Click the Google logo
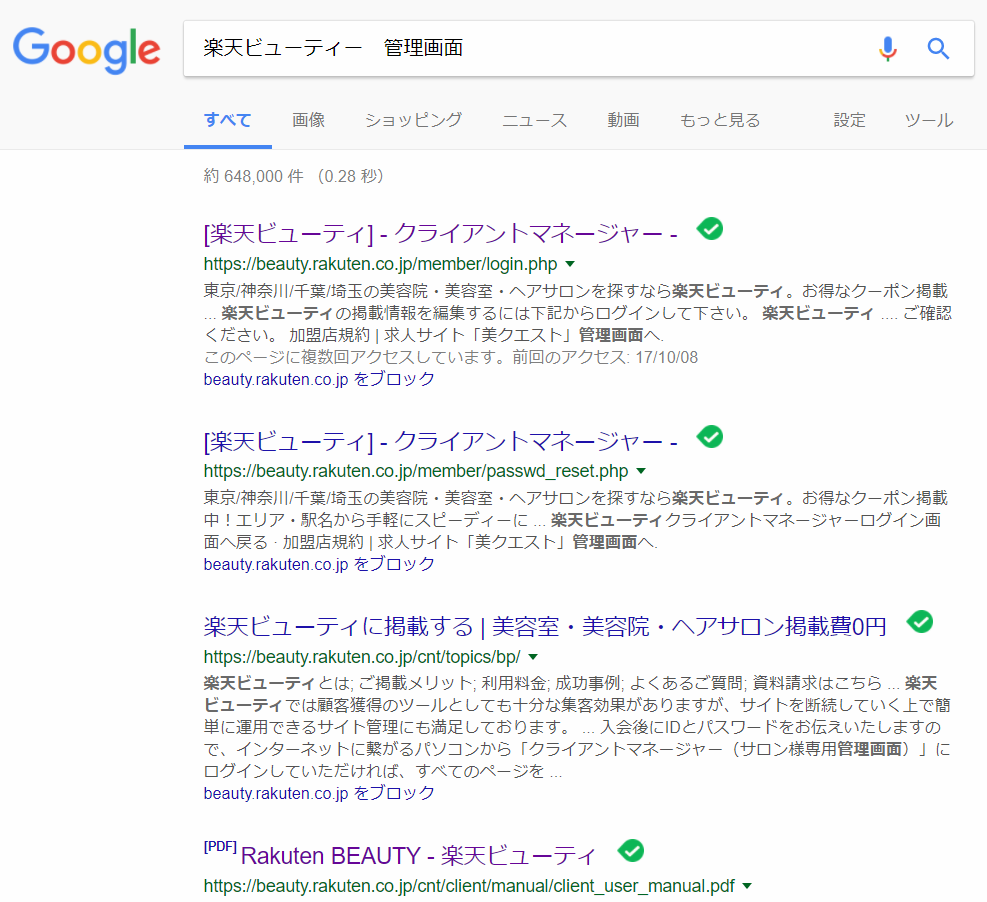The height and width of the screenshot is (902, 987). (x=87, y=50)
